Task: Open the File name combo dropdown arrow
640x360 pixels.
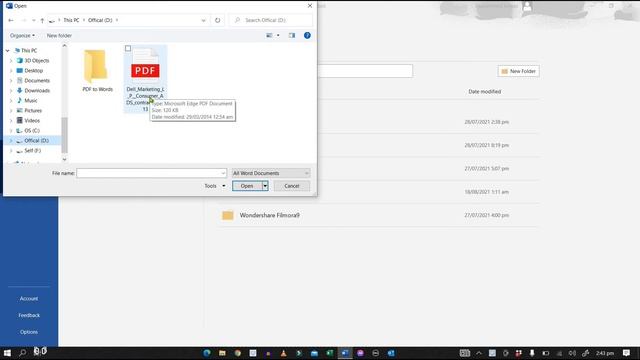Action: coord(223,173)
